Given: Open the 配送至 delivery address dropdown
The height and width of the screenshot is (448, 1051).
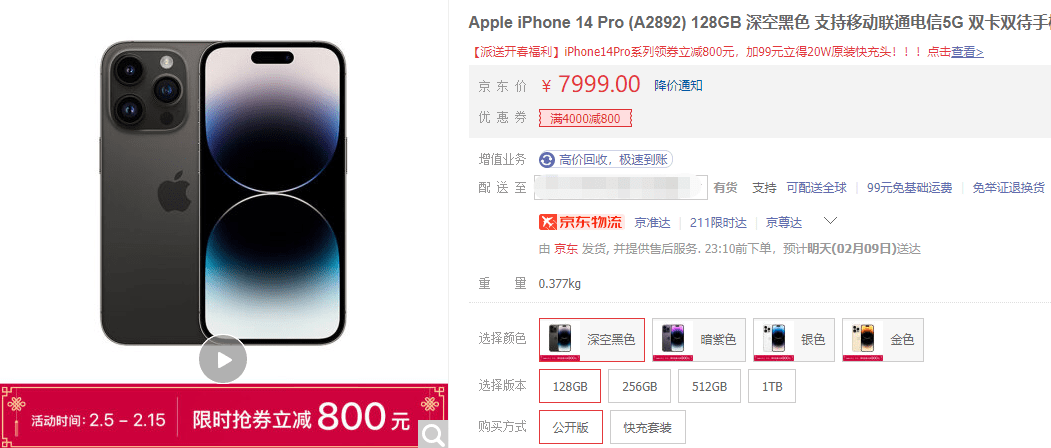Looking at the screenshot, I should click(621, 187).
